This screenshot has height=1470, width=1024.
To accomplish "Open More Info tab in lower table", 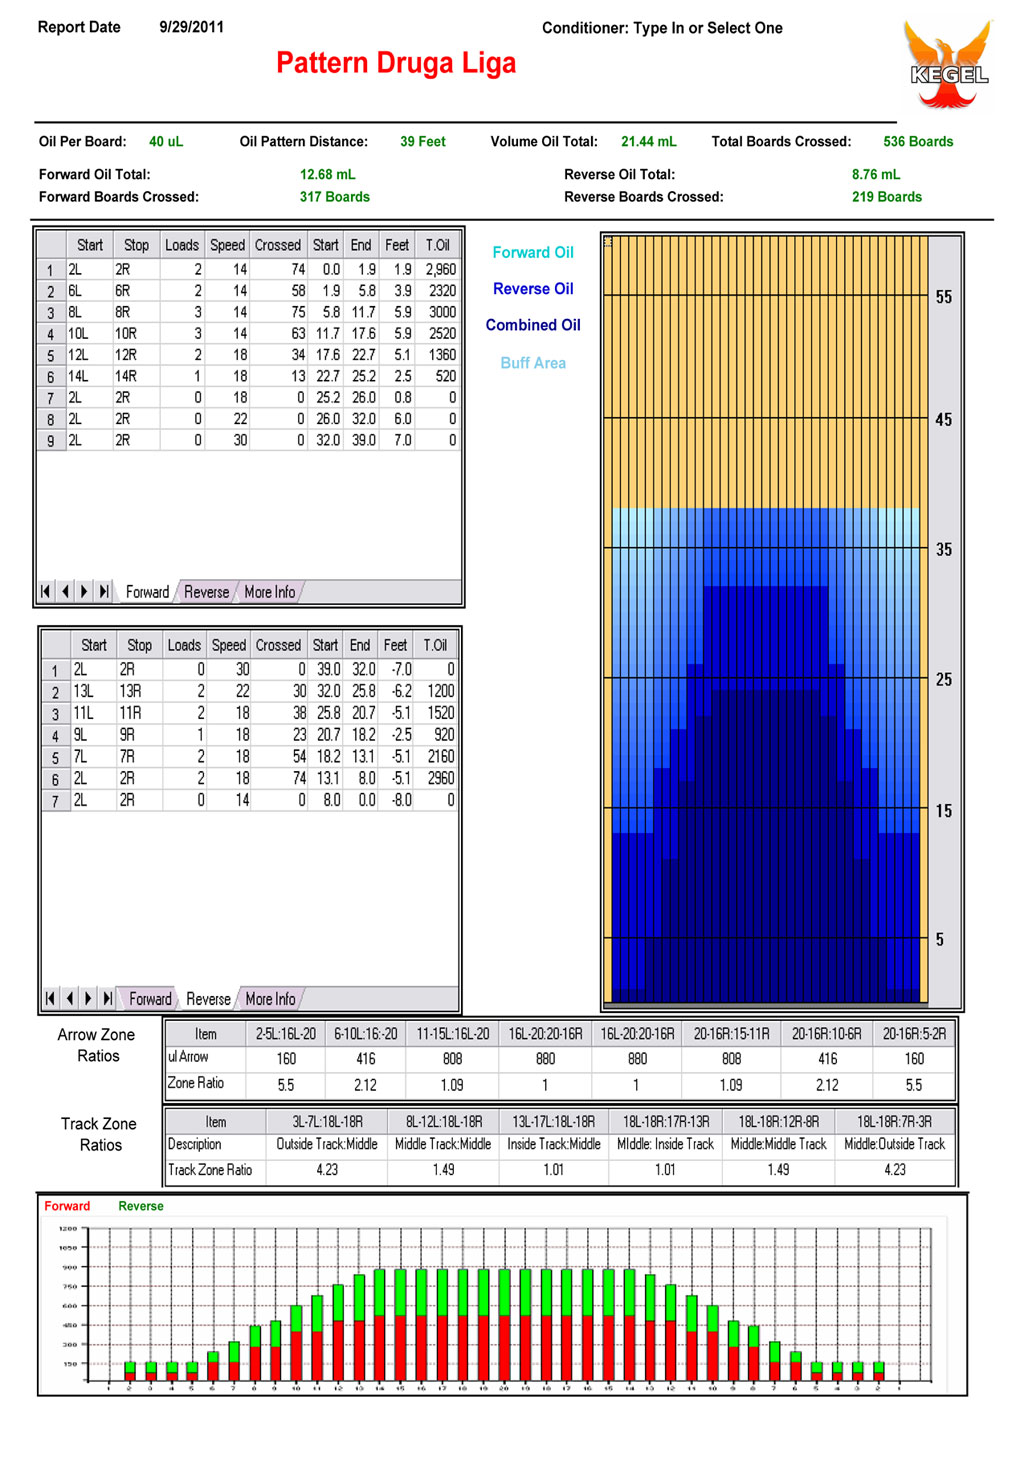I will tap(270, 999).
